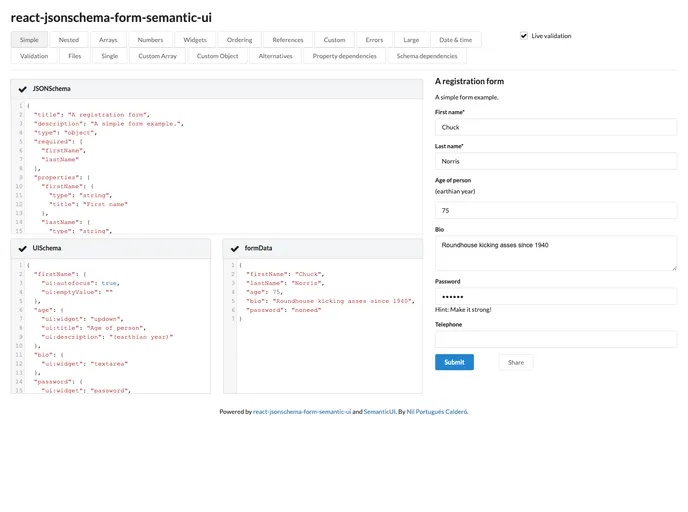
Task: Open the Nil Portugués Calderó link
Action: click(x=437, y=412)
